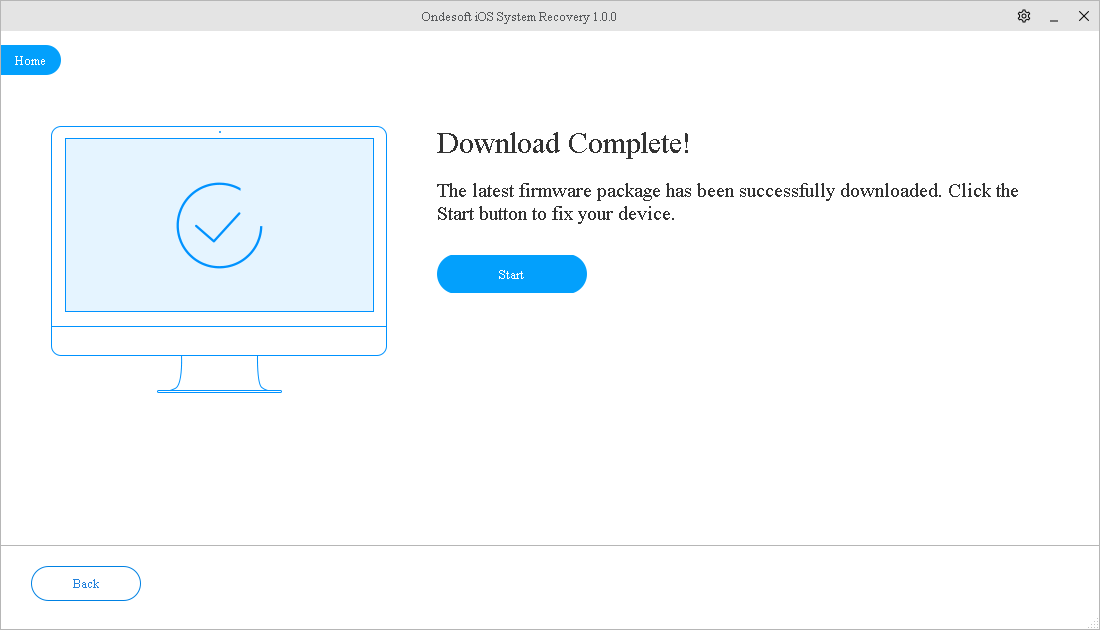Click the "Download Complete!" heading

[x=563, y=144]
